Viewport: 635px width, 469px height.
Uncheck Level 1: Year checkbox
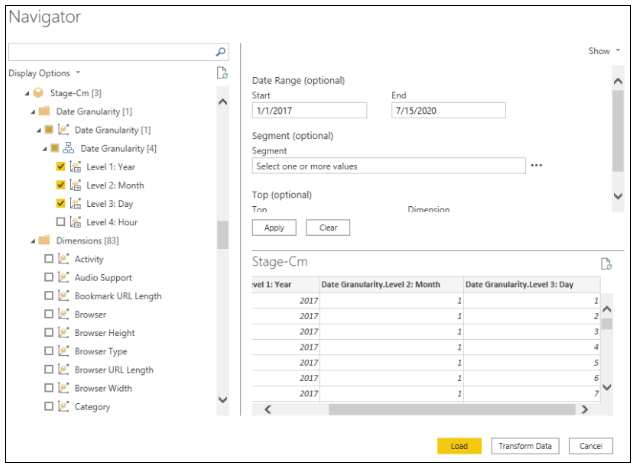[61, 167]
